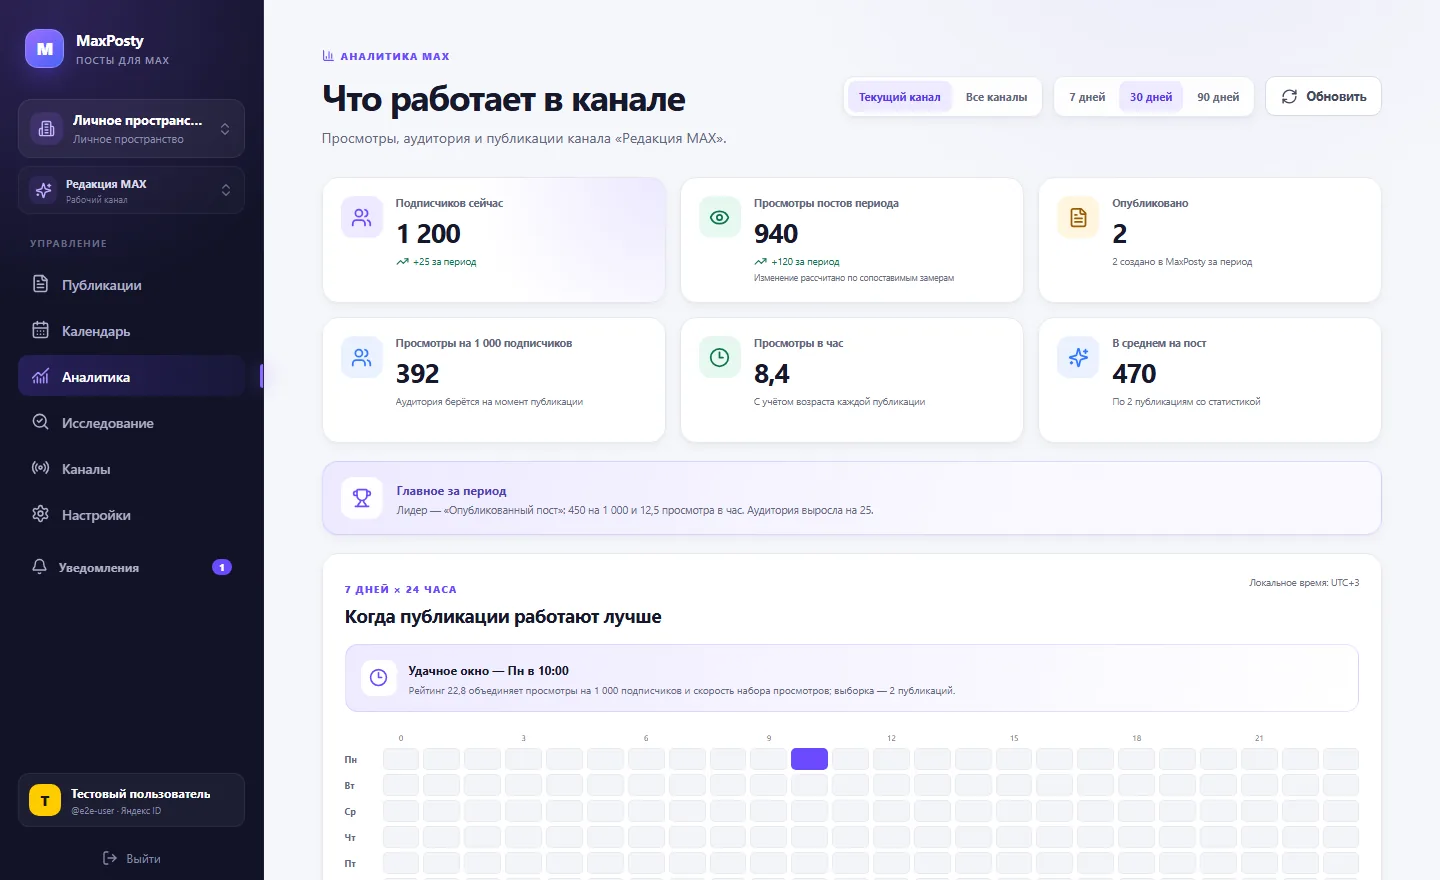Click the trophy icon in Главное за период
The image size is (1440, 880).
coord(362,498)
